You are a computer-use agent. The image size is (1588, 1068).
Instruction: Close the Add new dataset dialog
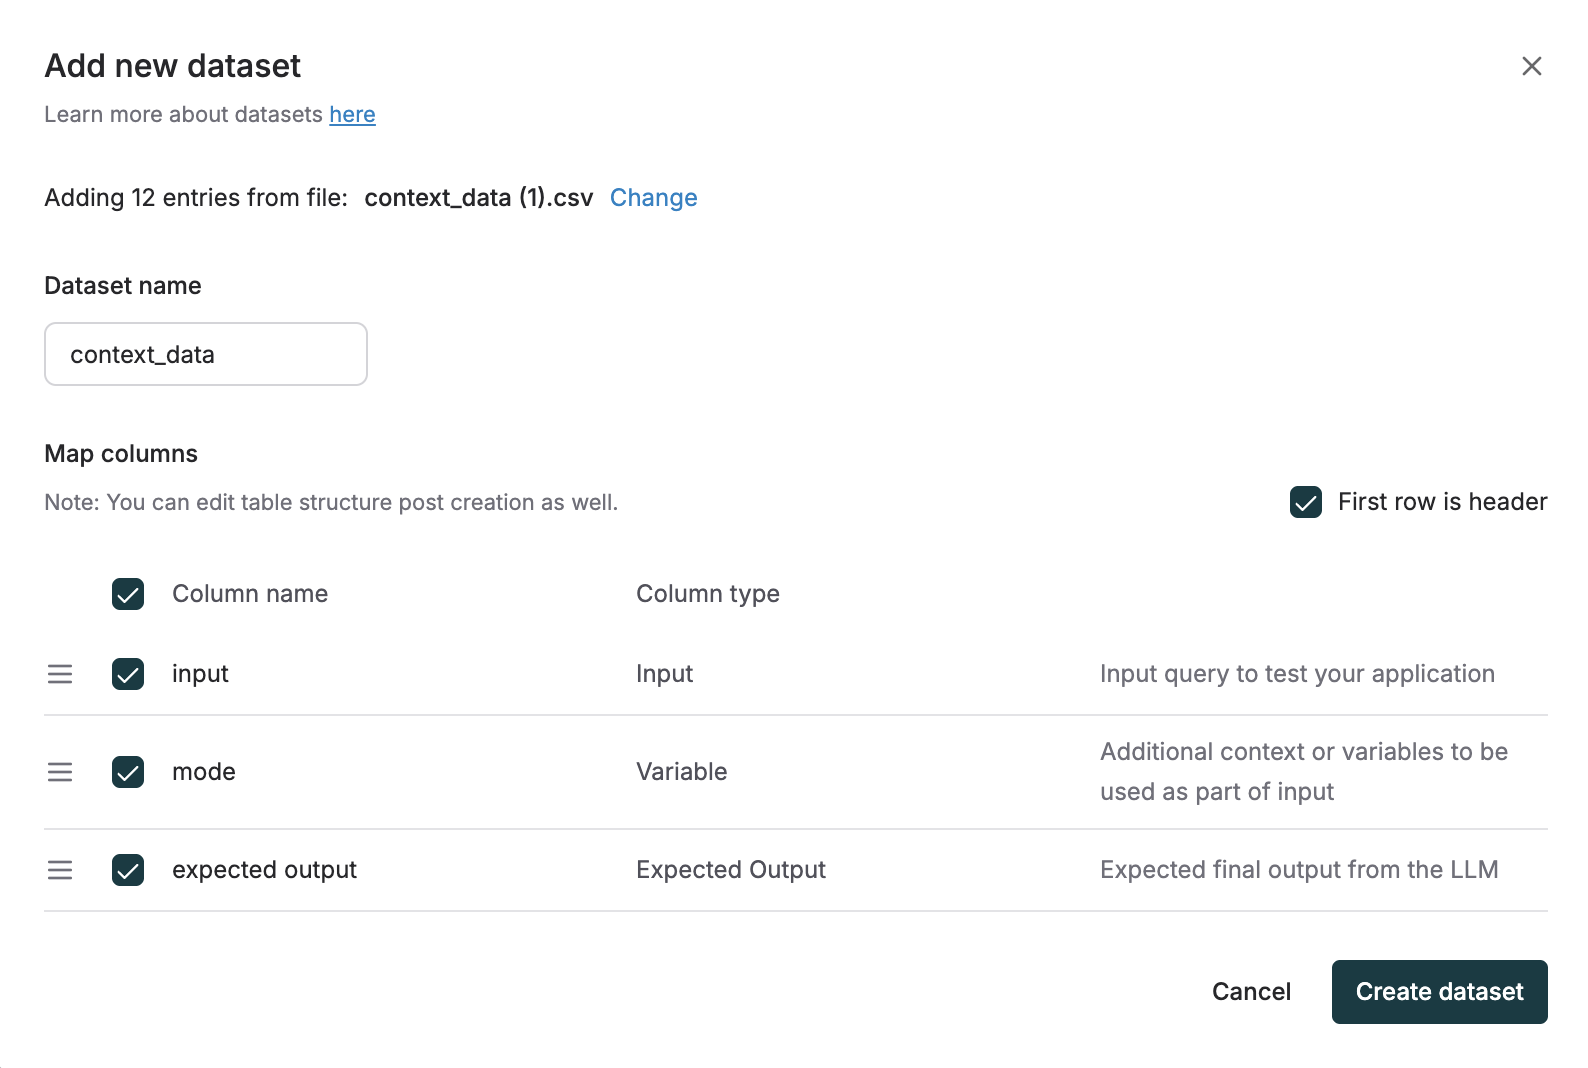pos(1531,66)
